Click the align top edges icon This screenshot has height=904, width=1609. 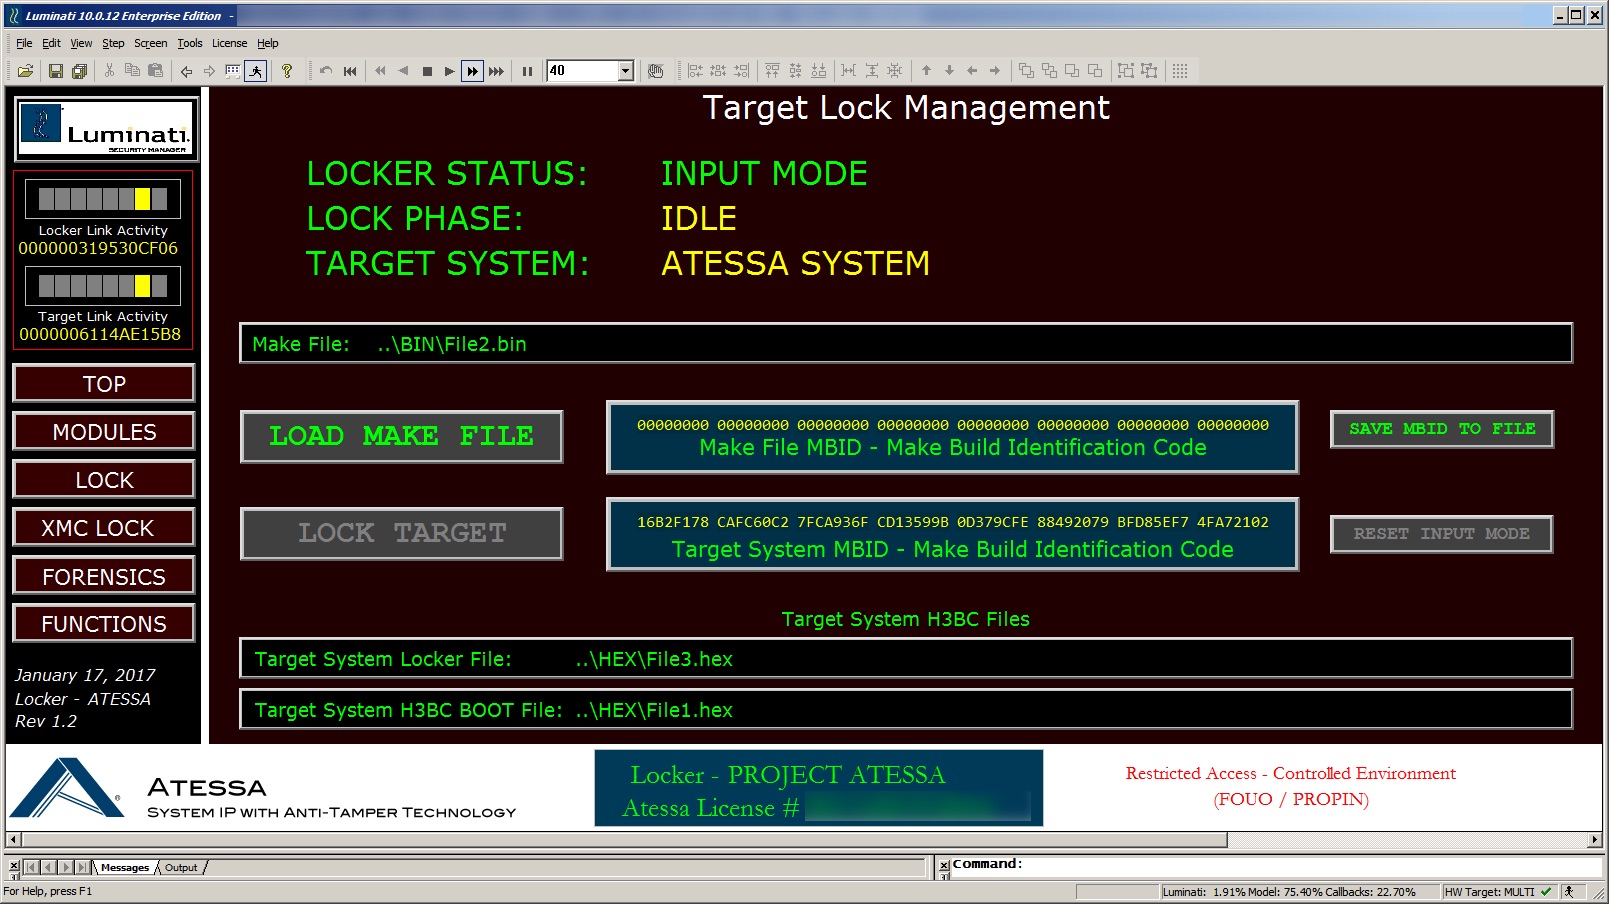[x=772, y=71]
